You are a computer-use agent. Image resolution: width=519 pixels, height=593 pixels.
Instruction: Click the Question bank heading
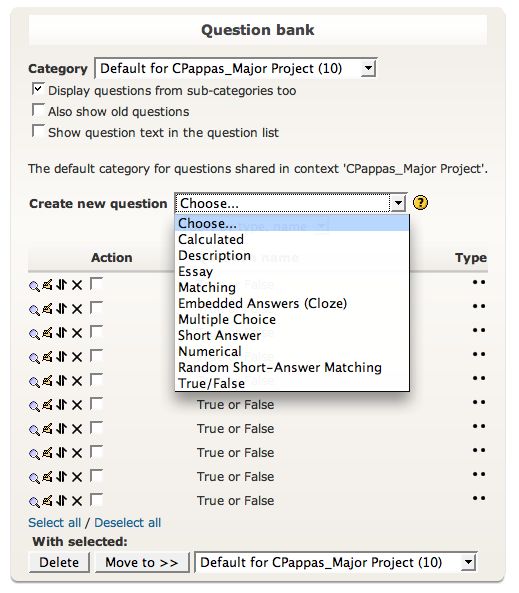(x=258, y=30)
